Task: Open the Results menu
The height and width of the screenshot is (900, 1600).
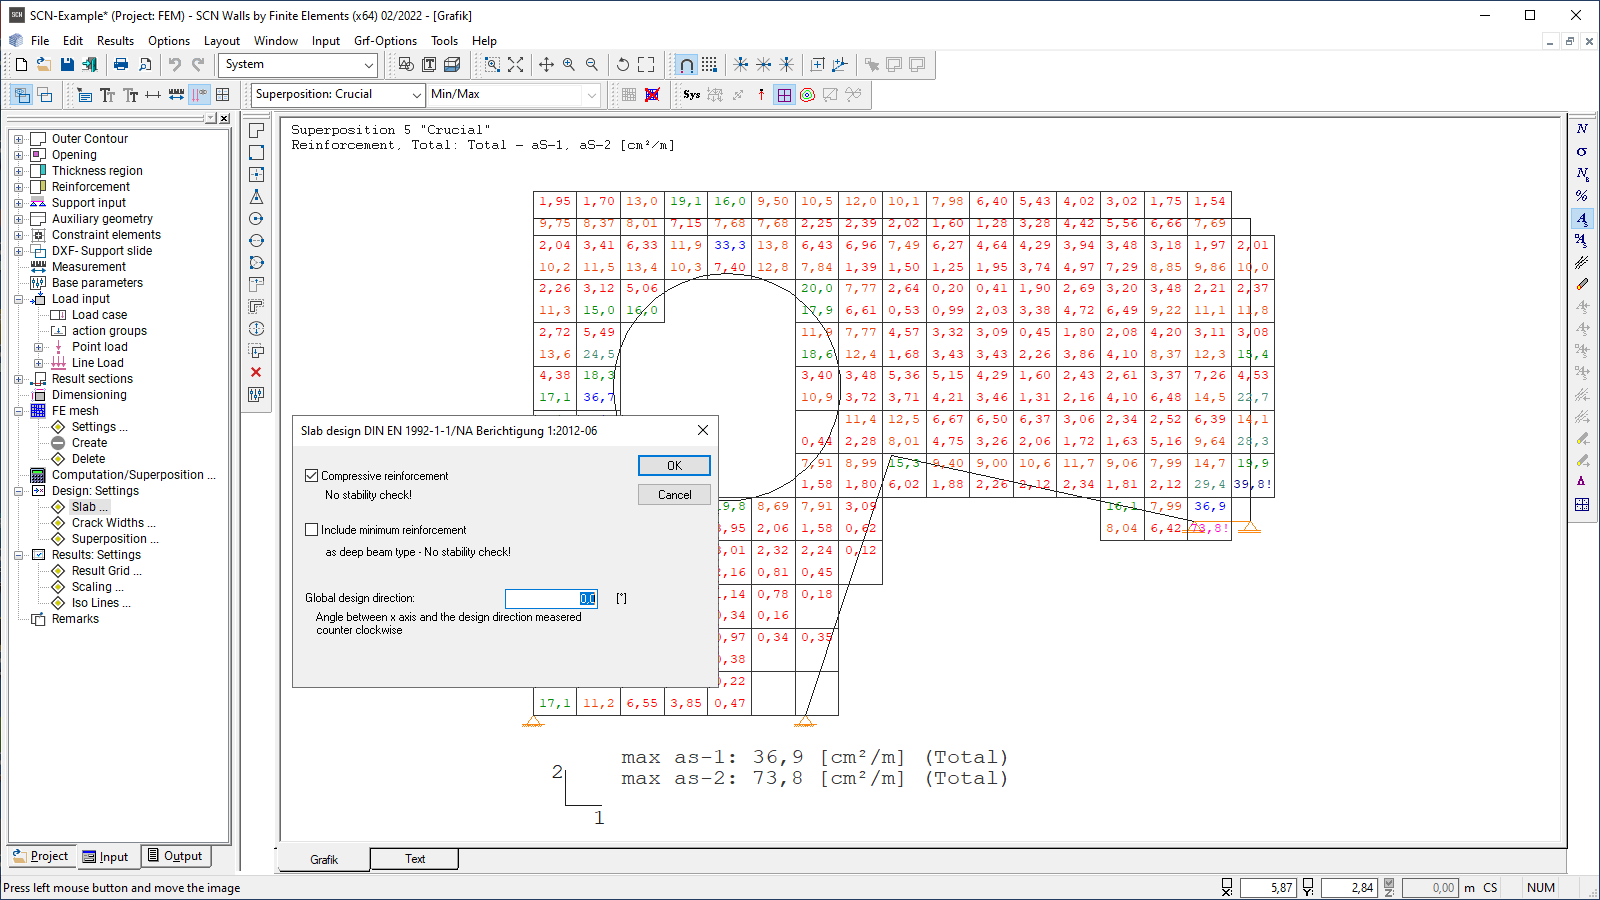Action: coord(115,41)
